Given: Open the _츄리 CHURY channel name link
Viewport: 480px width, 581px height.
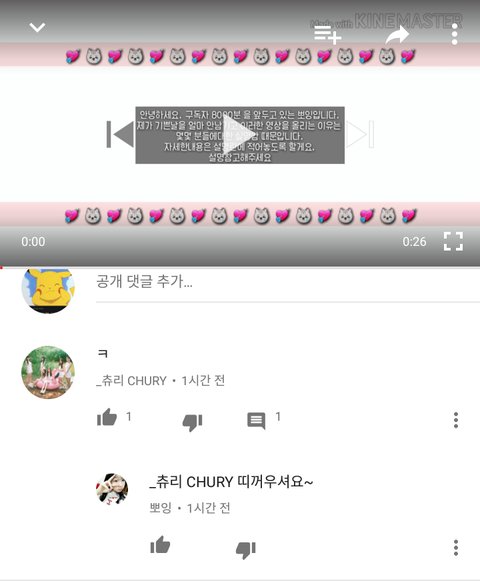Looking at the screenshot, I should pos(131,381).
